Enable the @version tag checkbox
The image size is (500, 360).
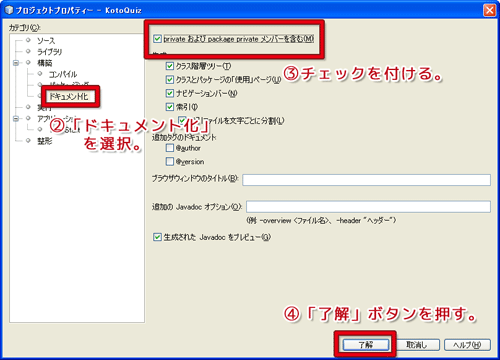coord(170,162)
